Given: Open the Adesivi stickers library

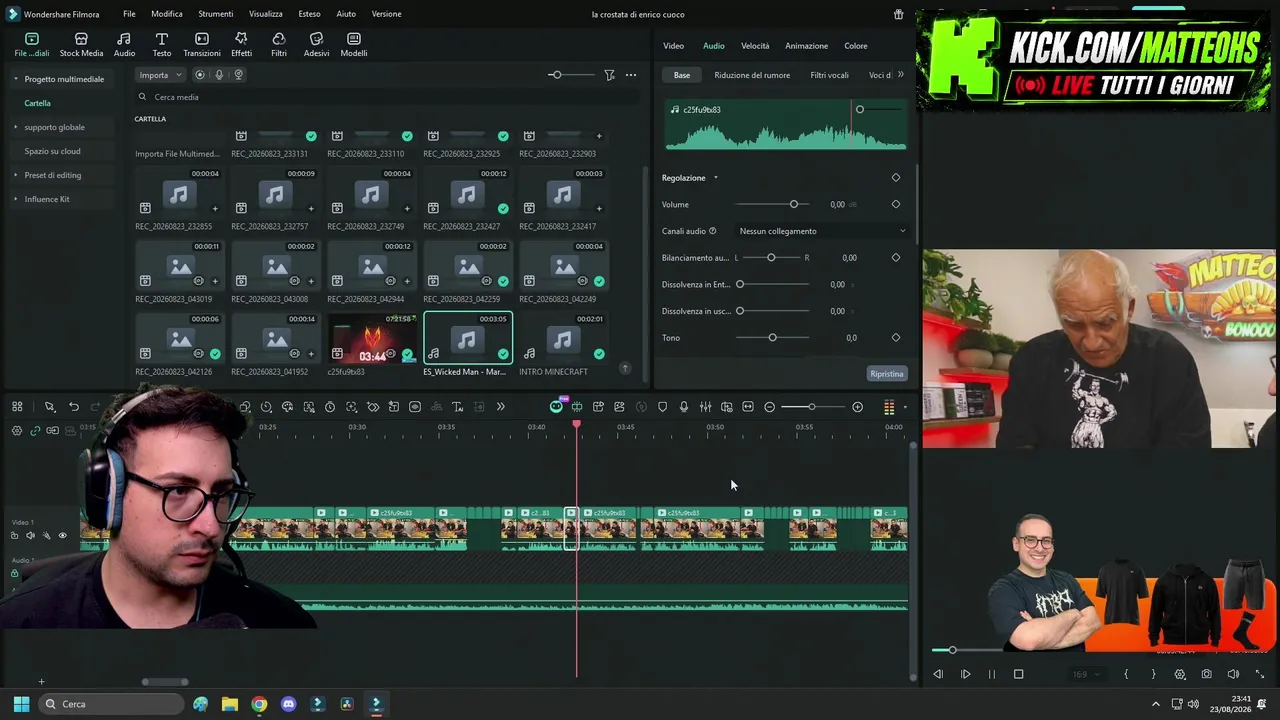Looking at the screenshot, I should click(x=316, y=45).
